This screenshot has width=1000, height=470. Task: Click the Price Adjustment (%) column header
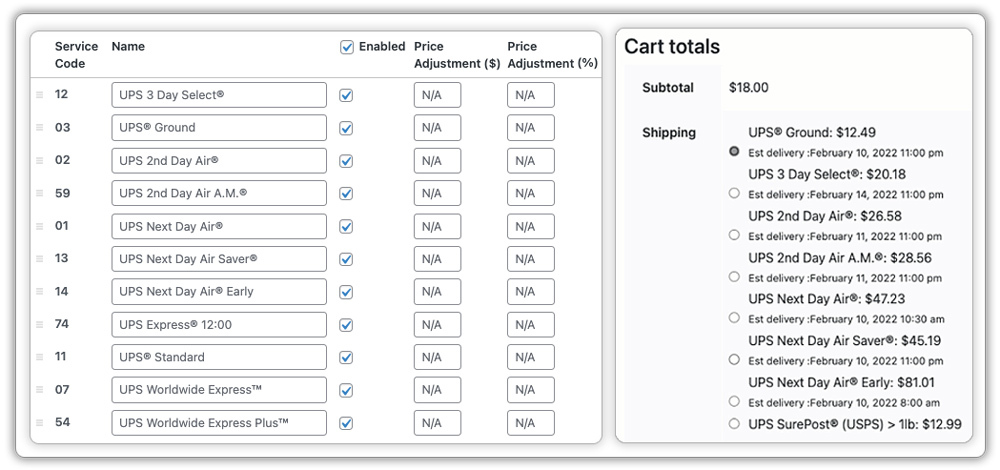tap(552, 55)
